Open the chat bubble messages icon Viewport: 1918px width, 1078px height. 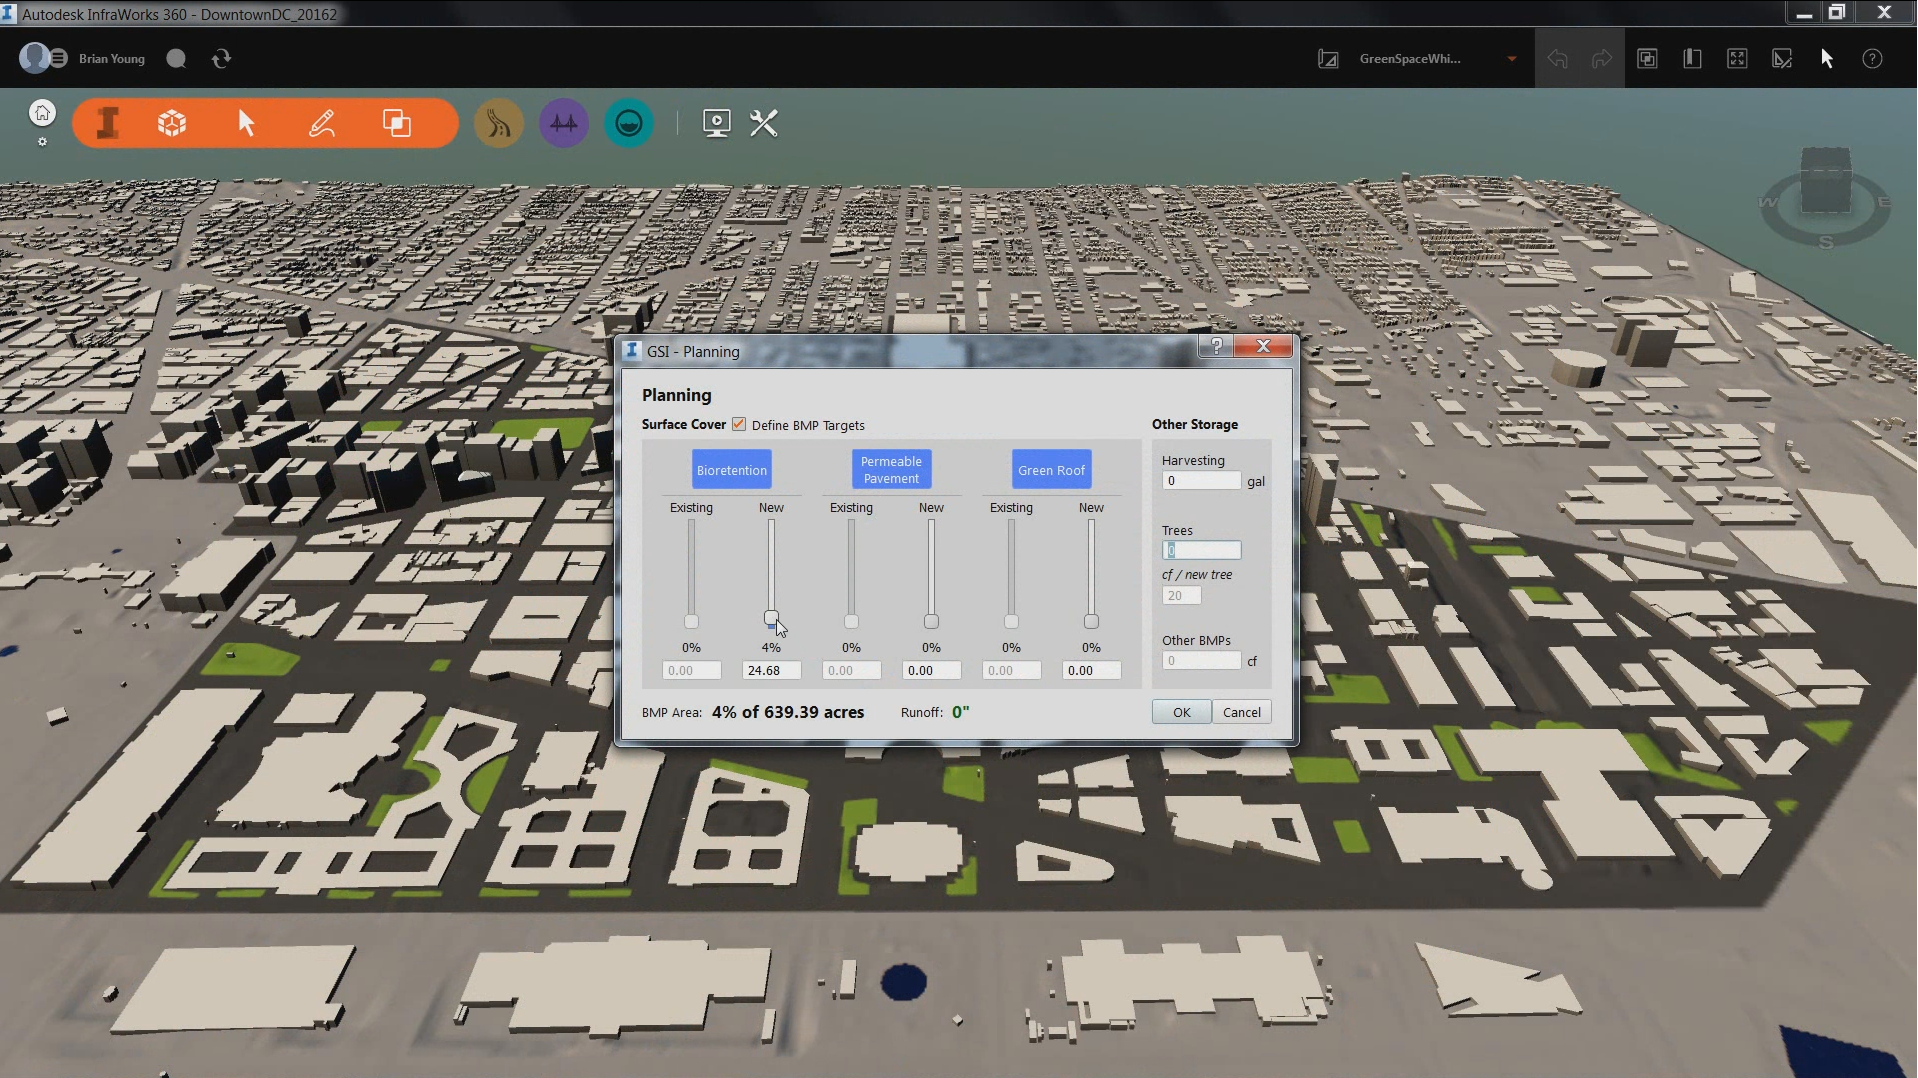pyautogui.click(x=176, y=59)
